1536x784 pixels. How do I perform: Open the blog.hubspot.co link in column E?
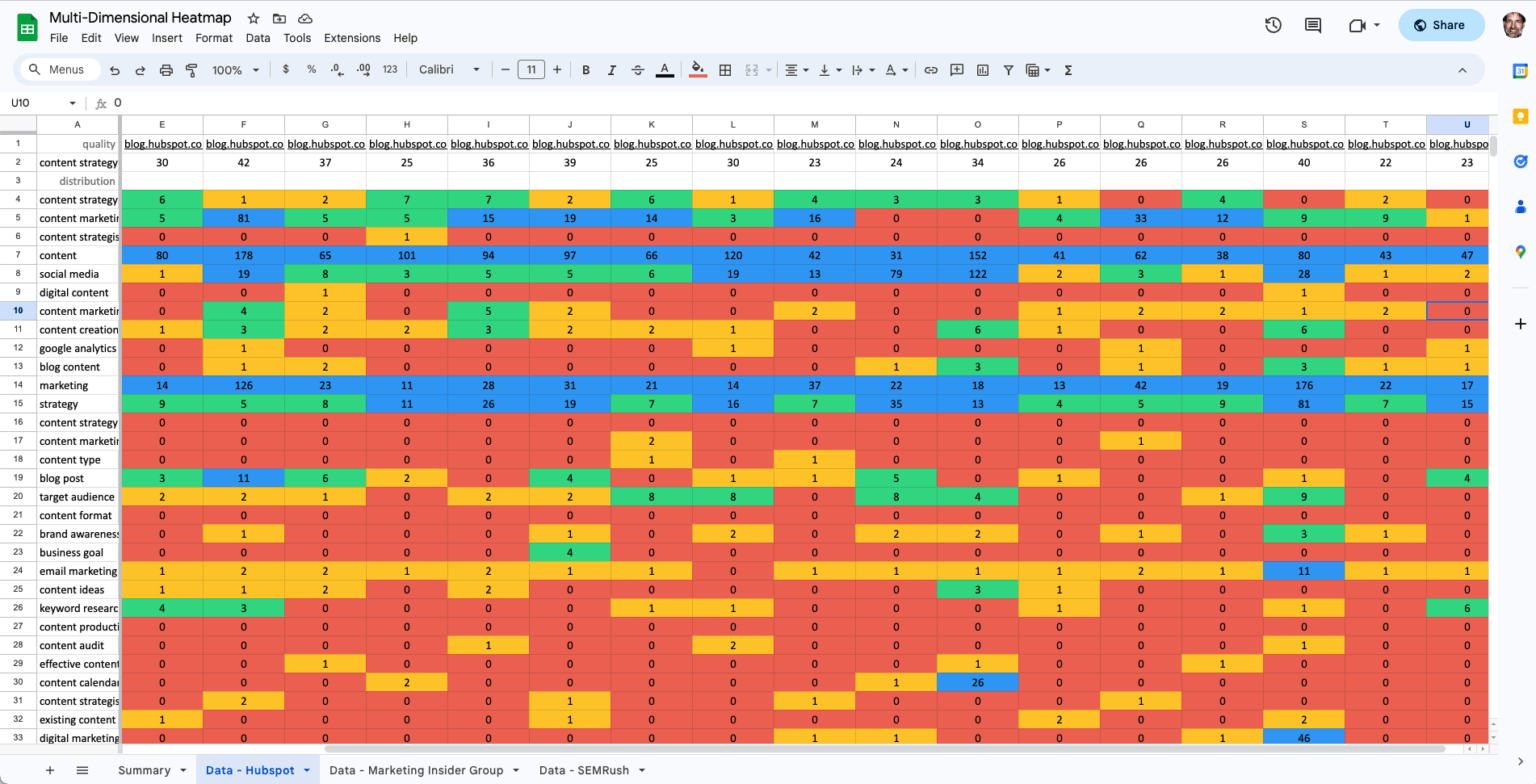[x=162, y=143]
